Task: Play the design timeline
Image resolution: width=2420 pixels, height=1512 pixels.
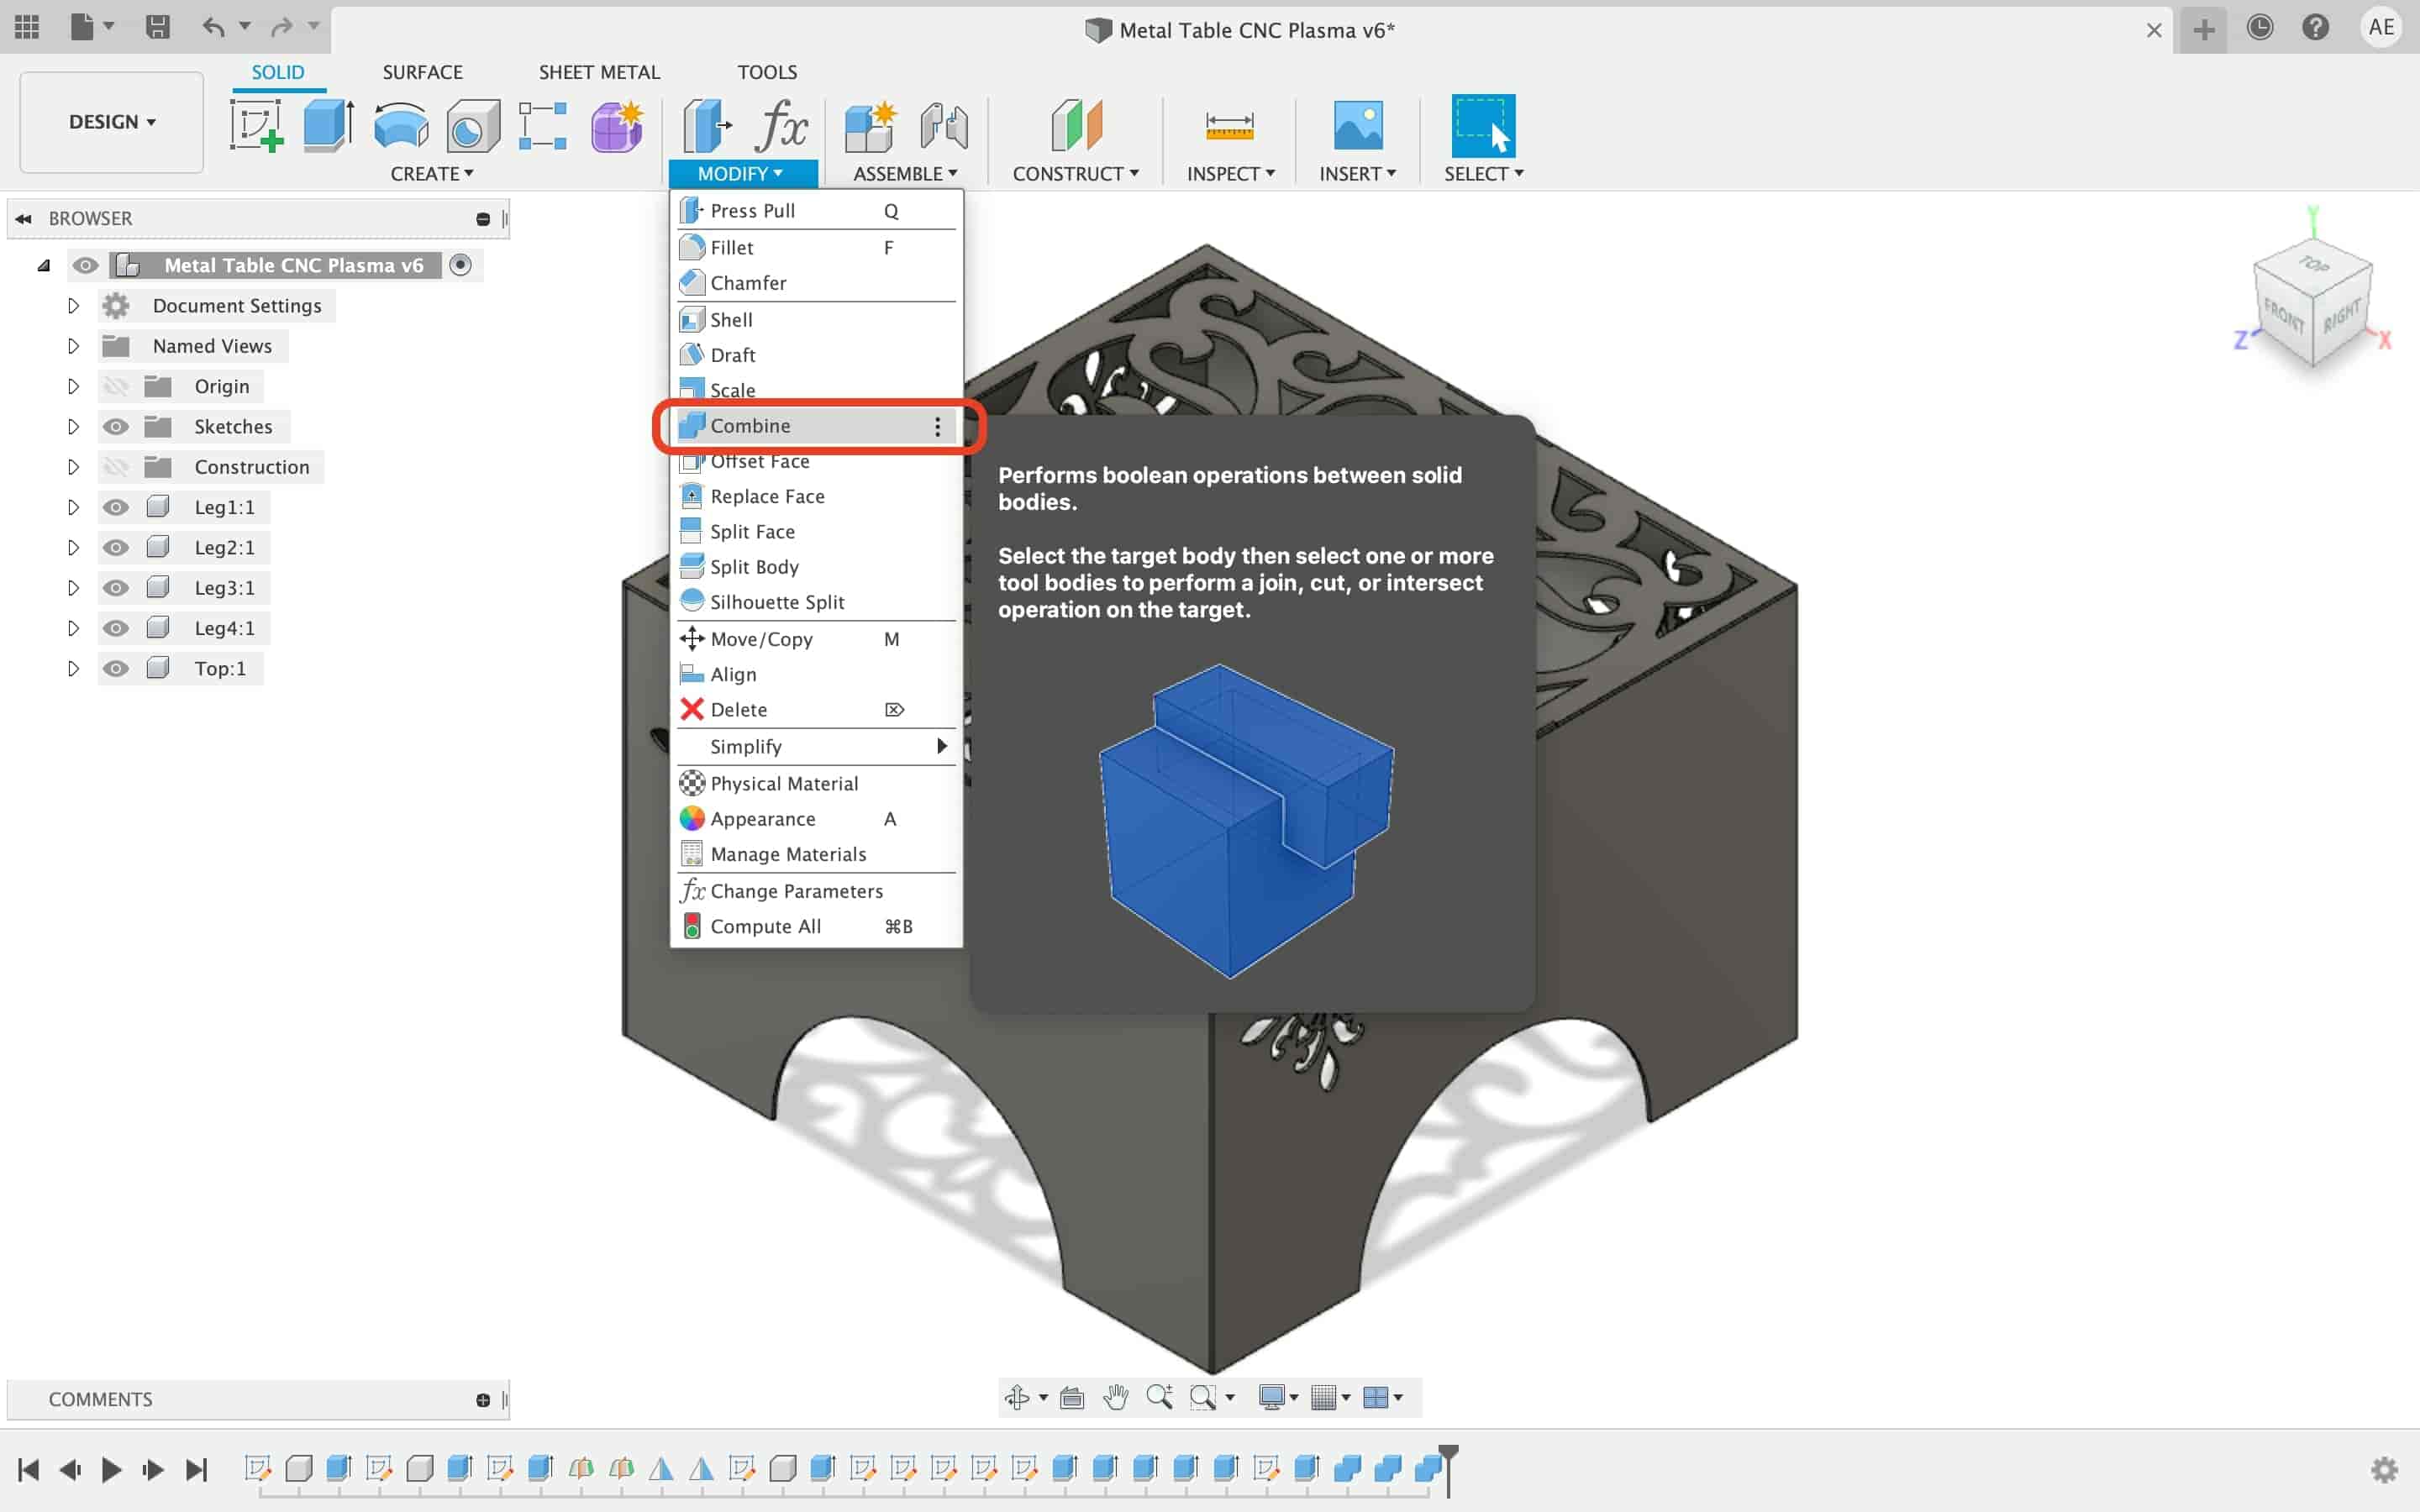Action: (111, 1469)
